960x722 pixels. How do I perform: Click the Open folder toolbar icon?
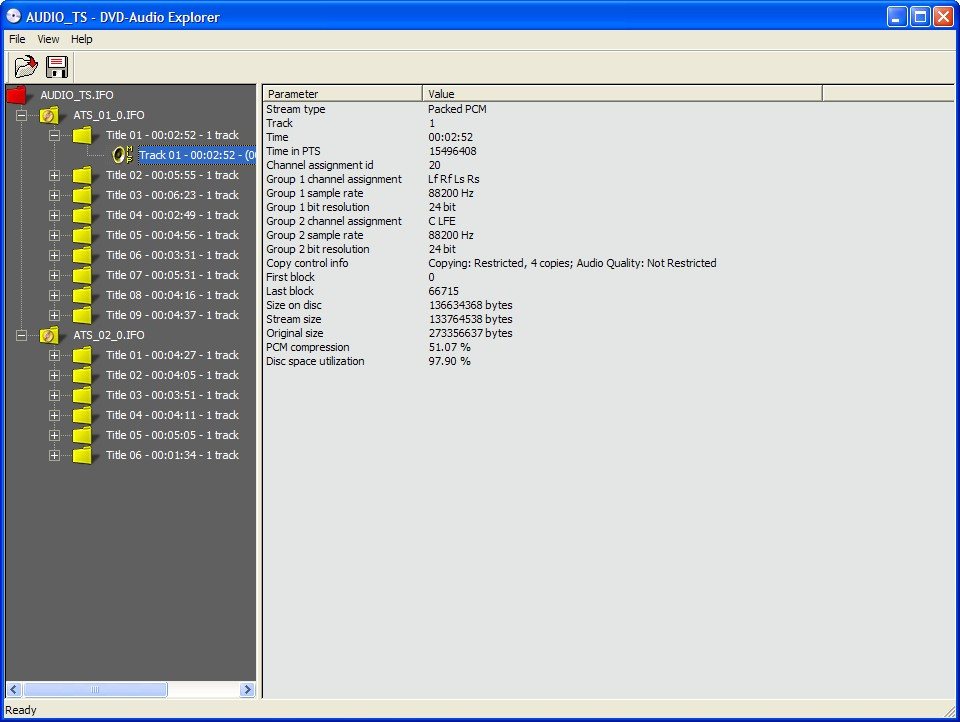(25, 67)
